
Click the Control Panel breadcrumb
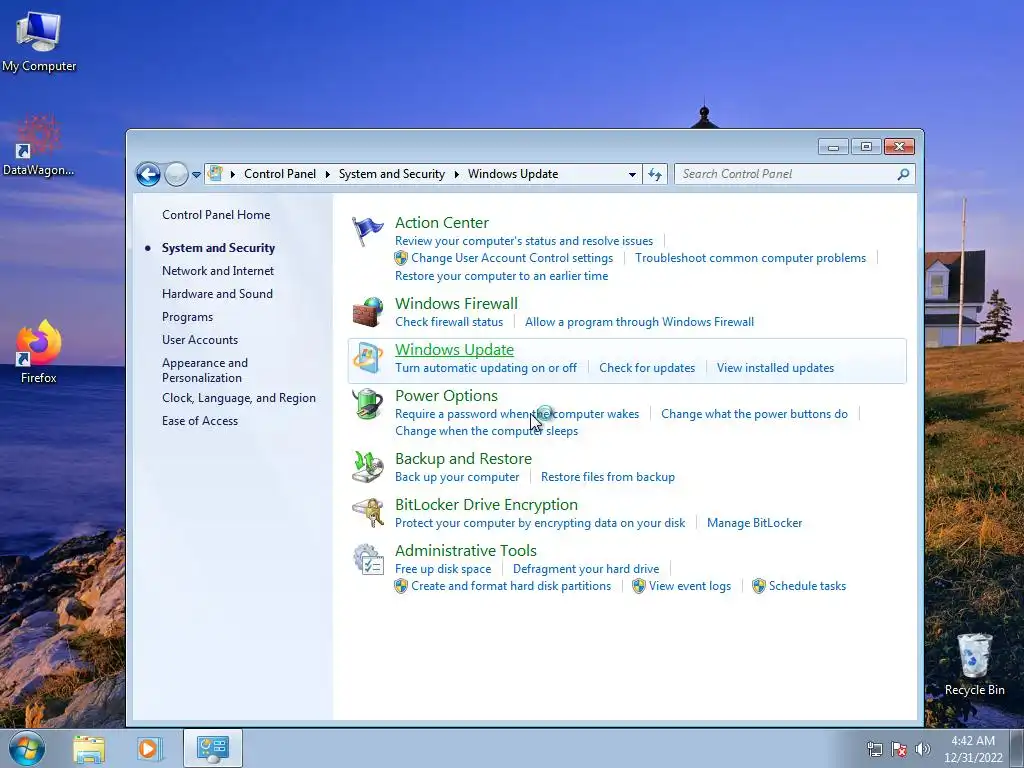(x=280, y=174)
